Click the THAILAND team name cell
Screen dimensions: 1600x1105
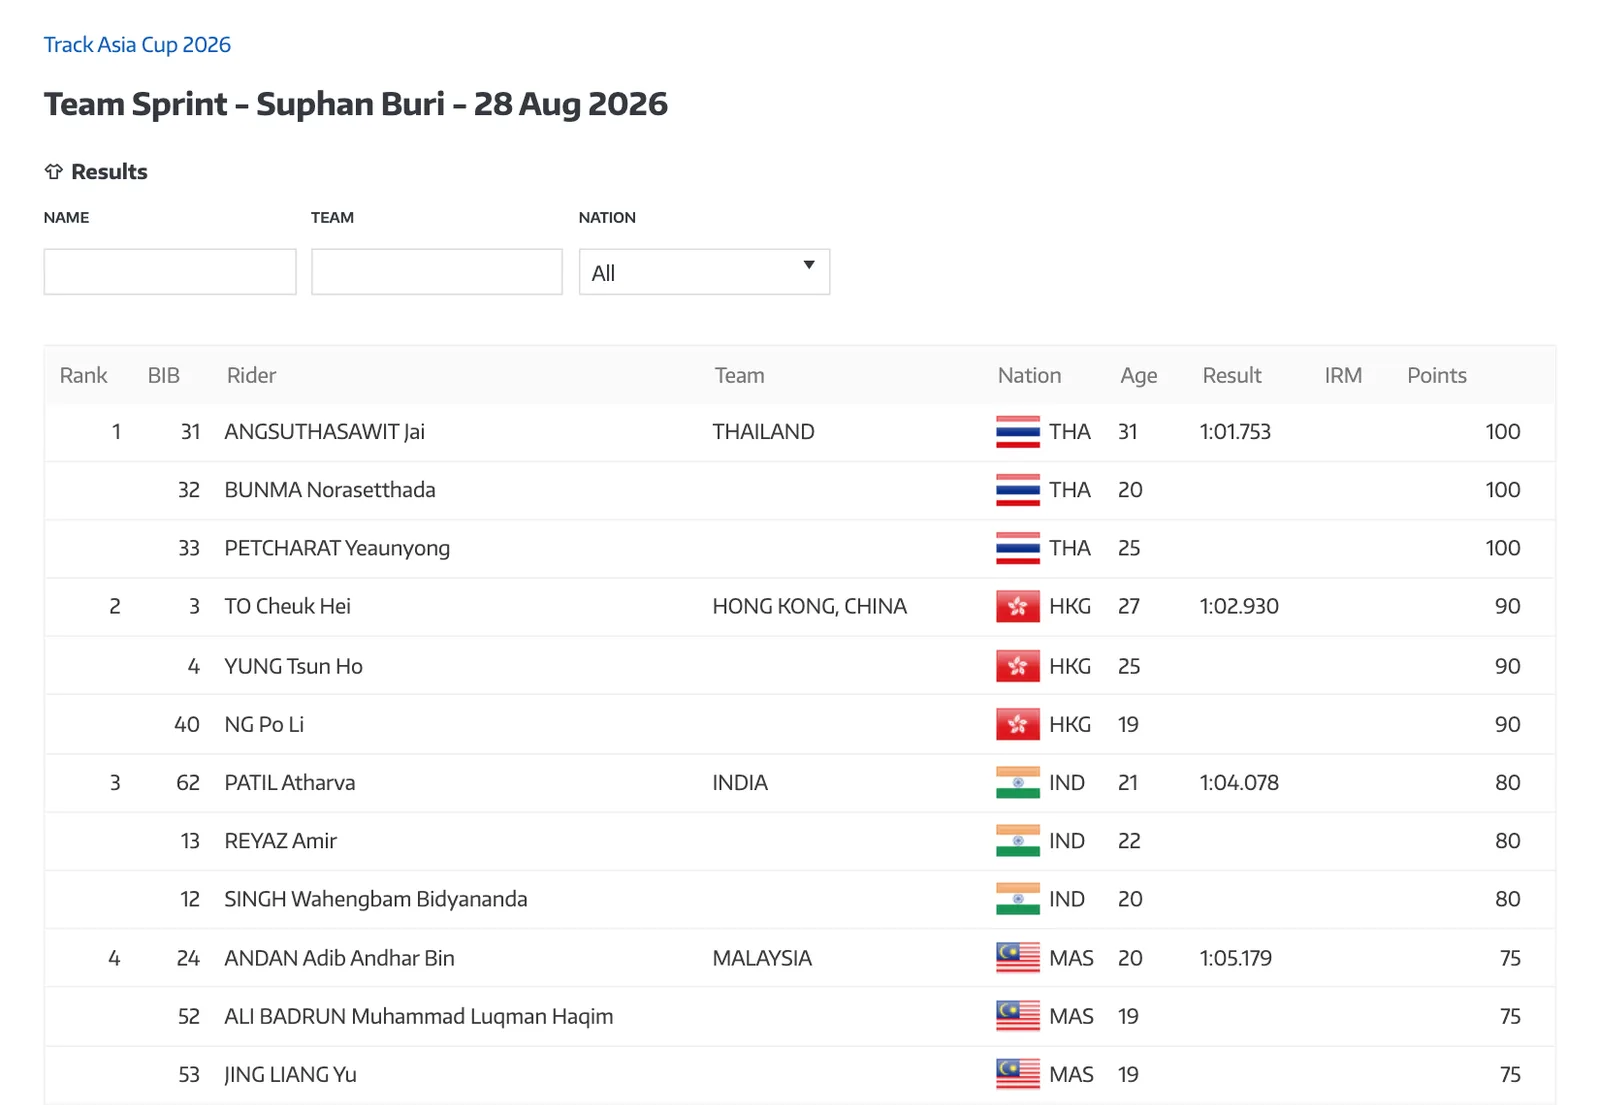pos(763,432)
